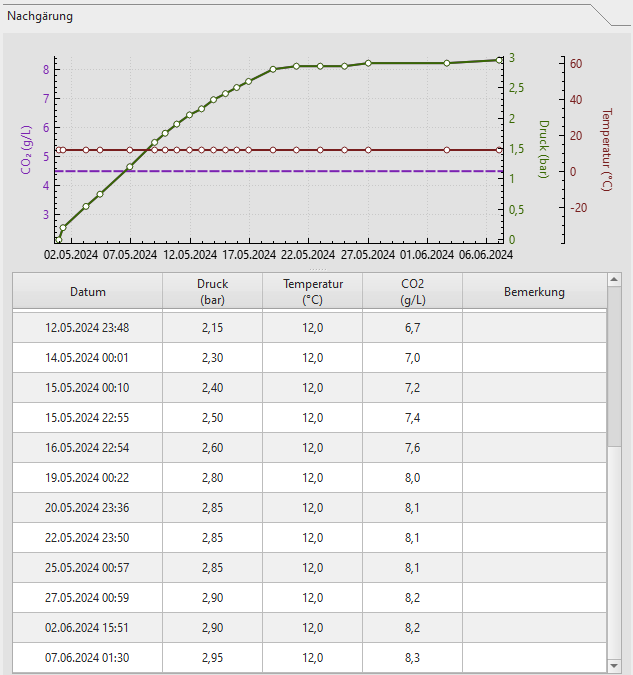Click the table scrollbar up arrow

point(614,279)
